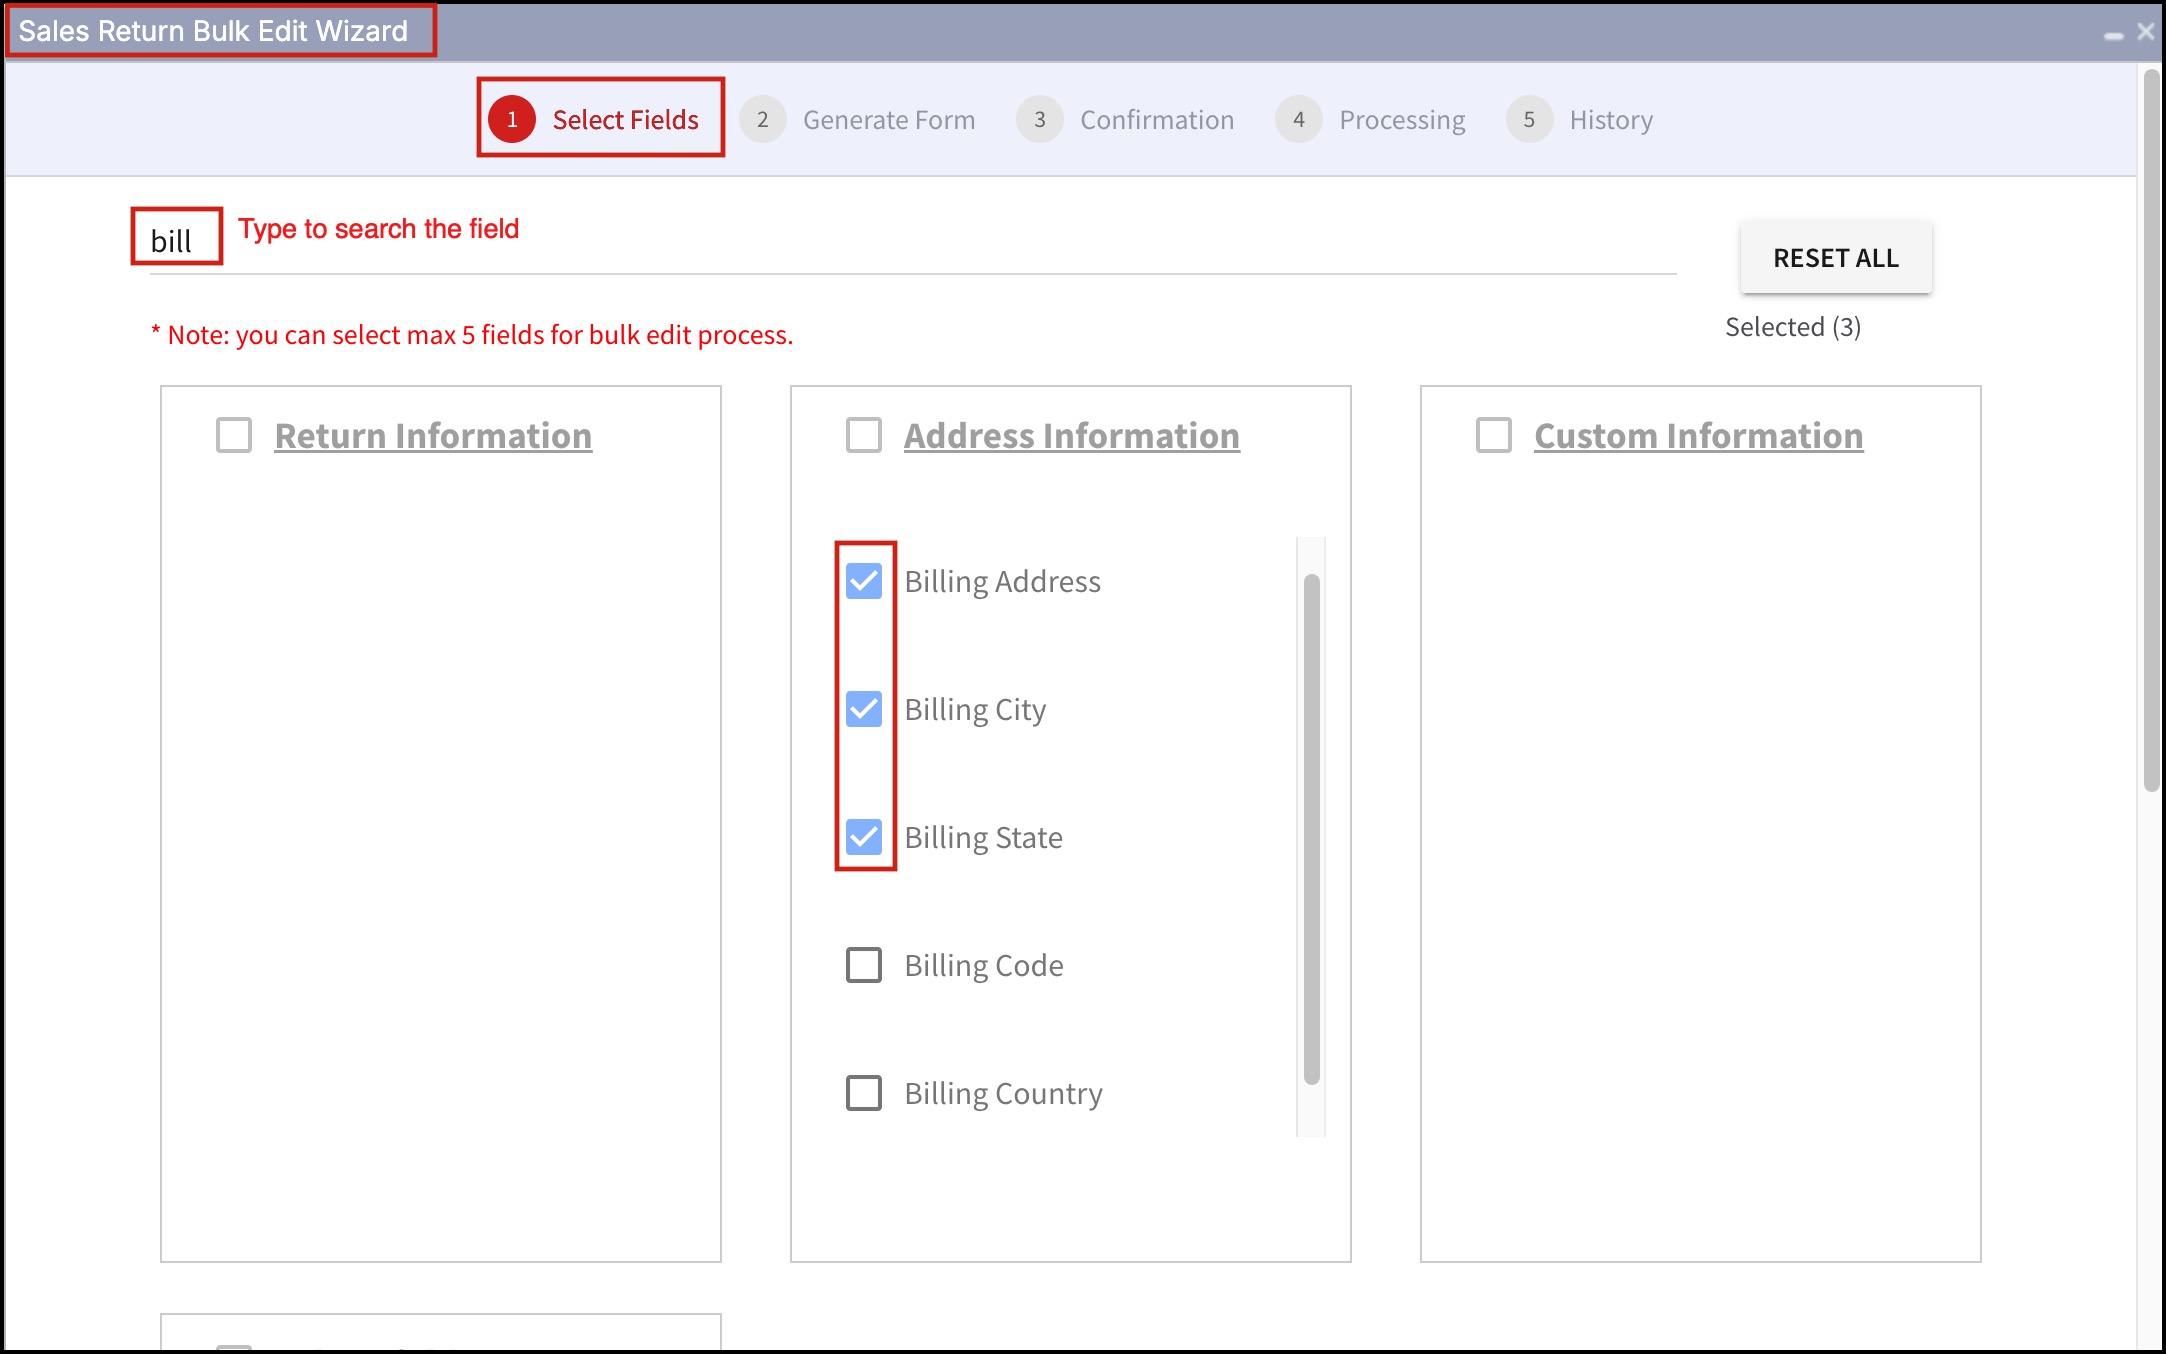Close the Sales Return Bulk Edit Wizard
This screenshot has height=1354, width=2166.
(x=2145, y=32)
